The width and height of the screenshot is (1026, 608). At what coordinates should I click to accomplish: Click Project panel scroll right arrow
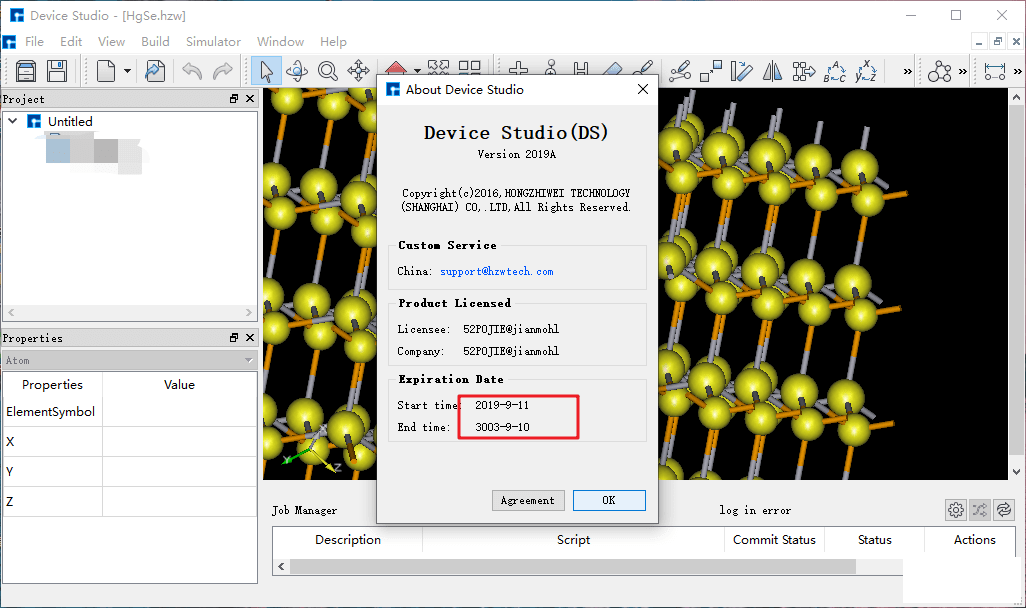click(x=249, y=313)
